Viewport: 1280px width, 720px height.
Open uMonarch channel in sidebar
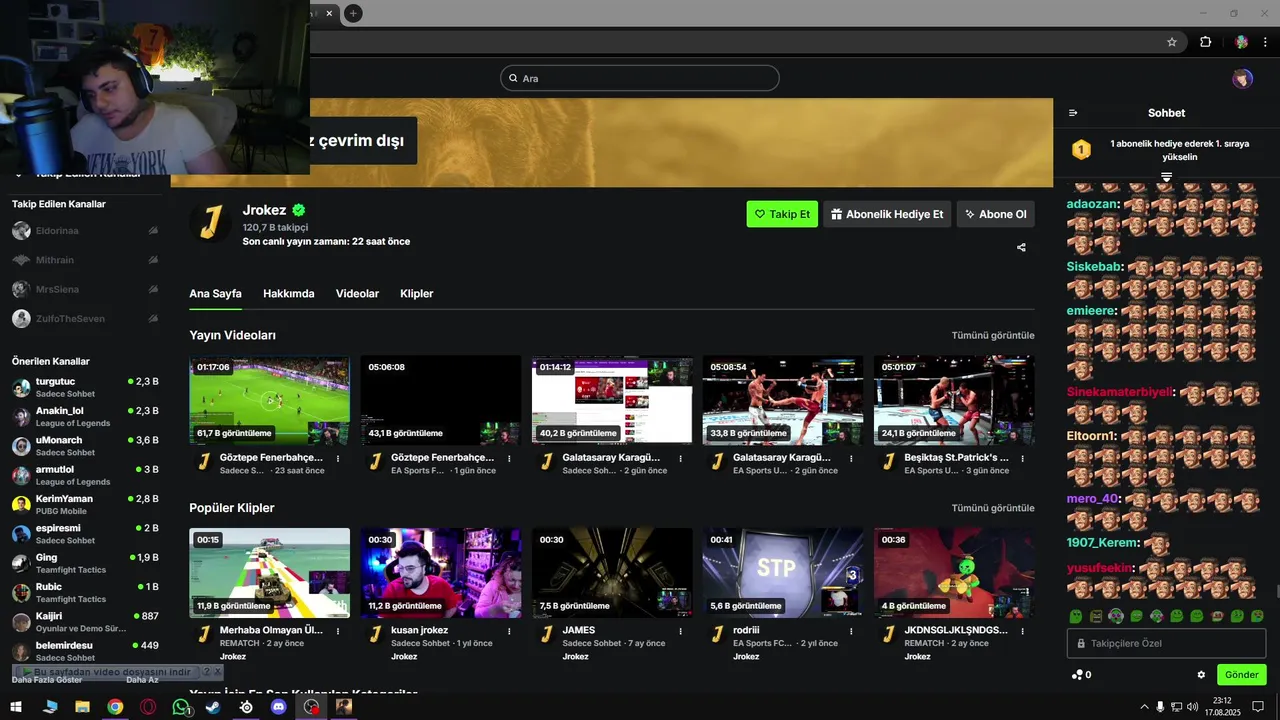coord(85,446)
